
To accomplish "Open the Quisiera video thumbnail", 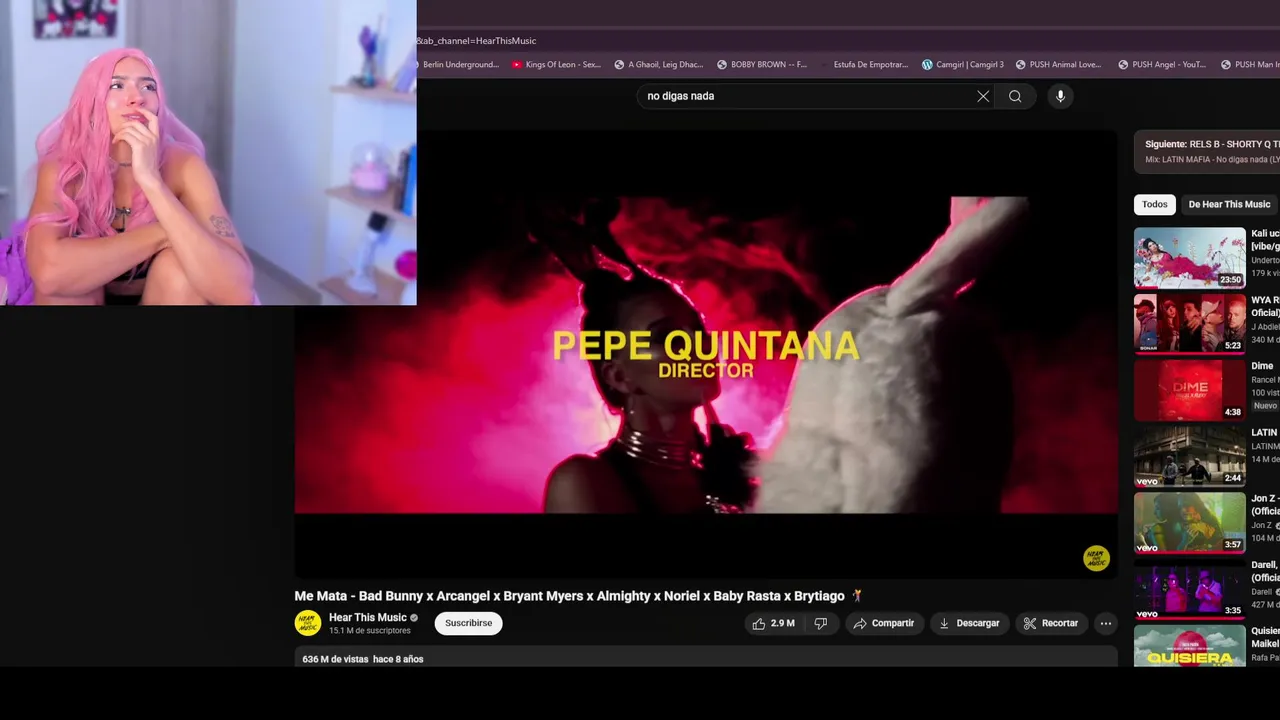I will pos(1189,646).
